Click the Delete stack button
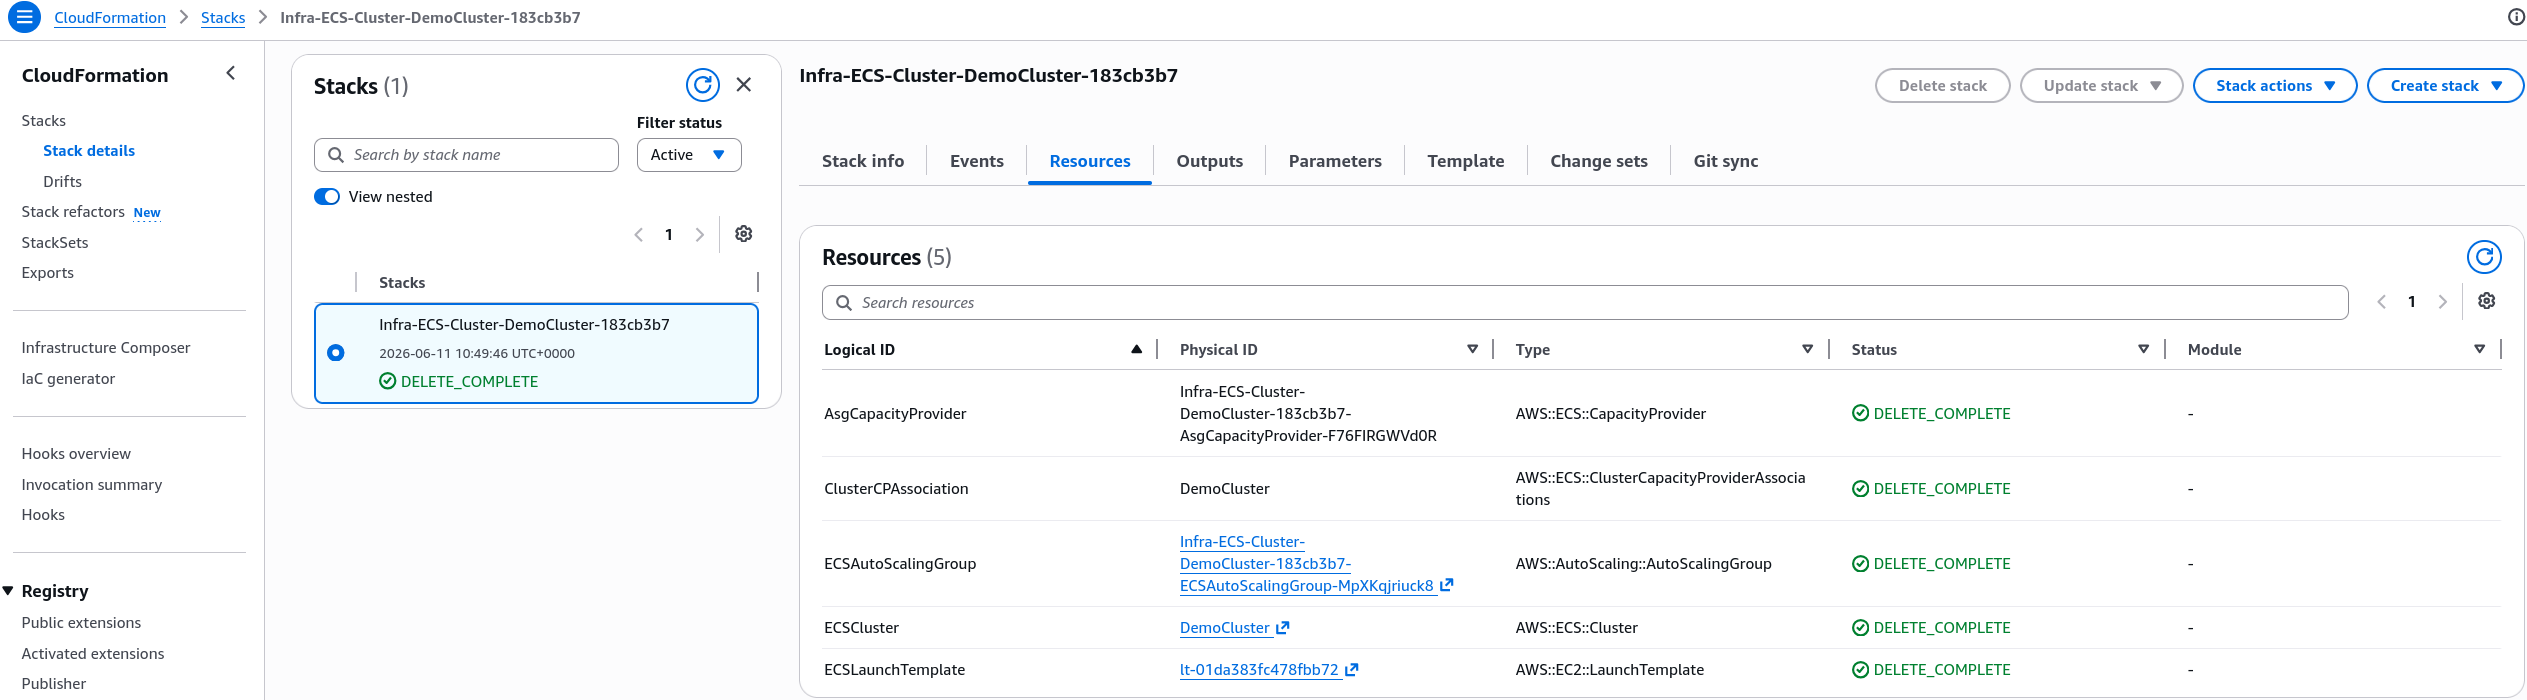This screenshot has width=2527, height=700. (x=1943, y=86)
